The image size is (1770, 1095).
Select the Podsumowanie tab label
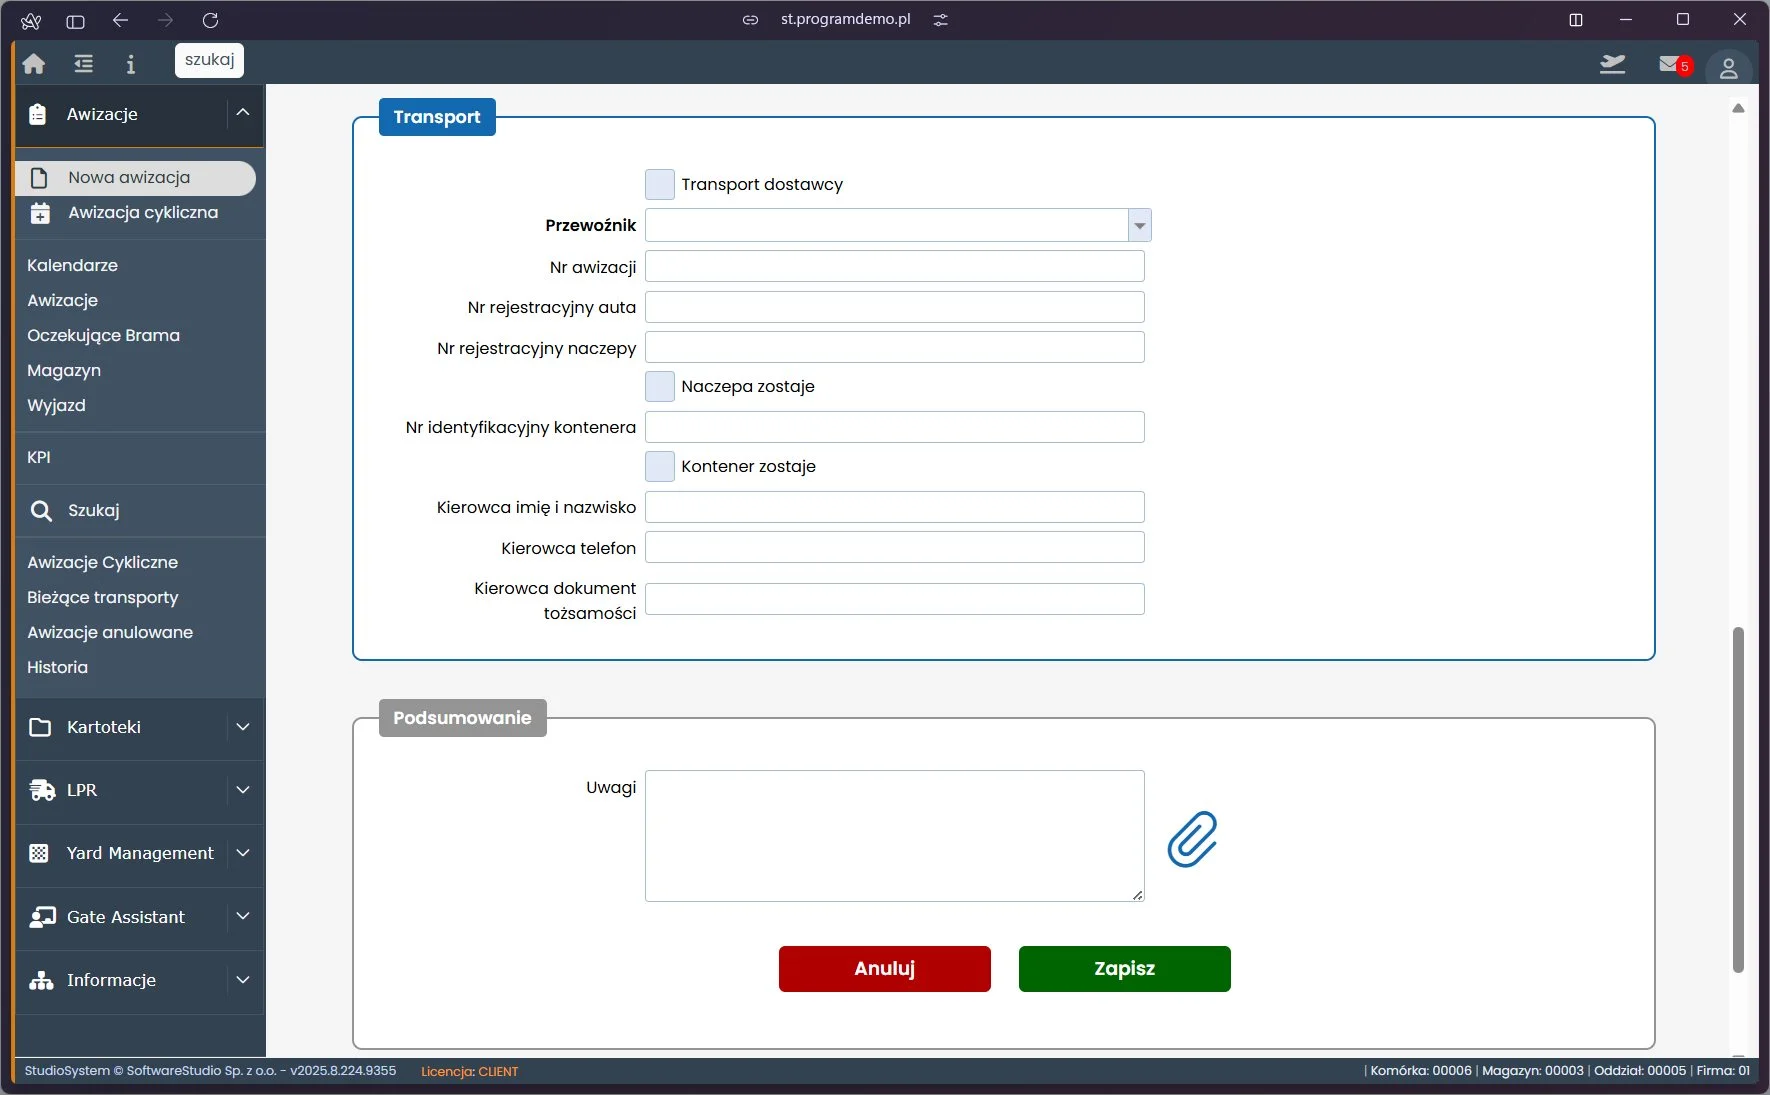tap(461, 717)
